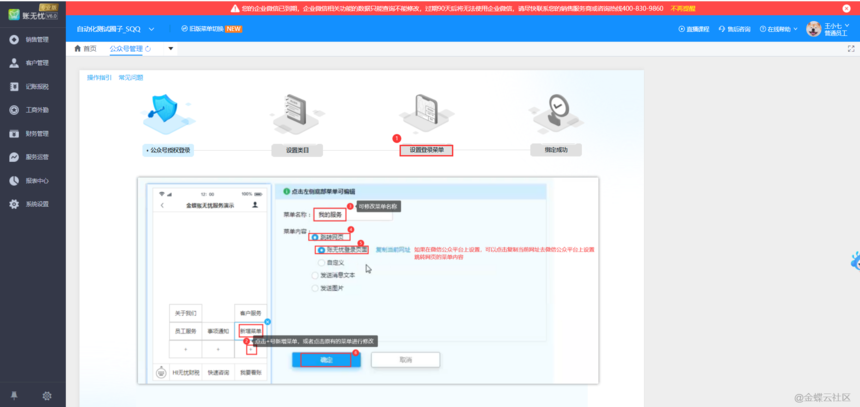Select the 自定义 radio button
This screenshot has height=407, width=860.
(321, 263)
